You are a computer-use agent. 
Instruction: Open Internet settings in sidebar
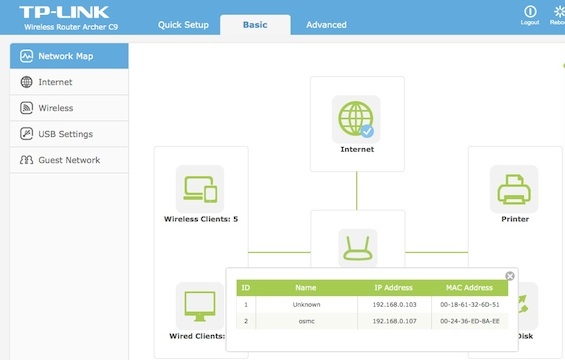(69, 82)
